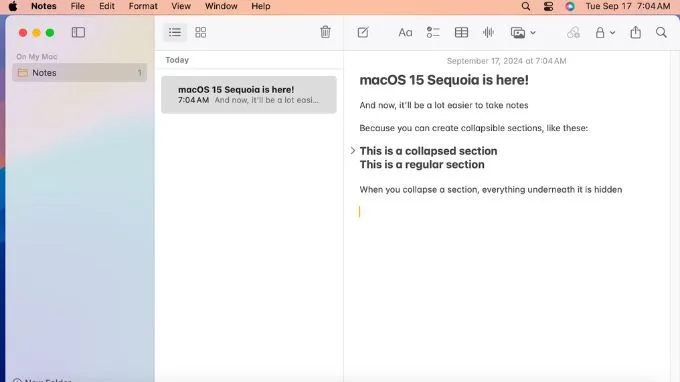The width and height of the screenshot is (680, 382).
Task: Open the Window menu
Action: (221, 7)
